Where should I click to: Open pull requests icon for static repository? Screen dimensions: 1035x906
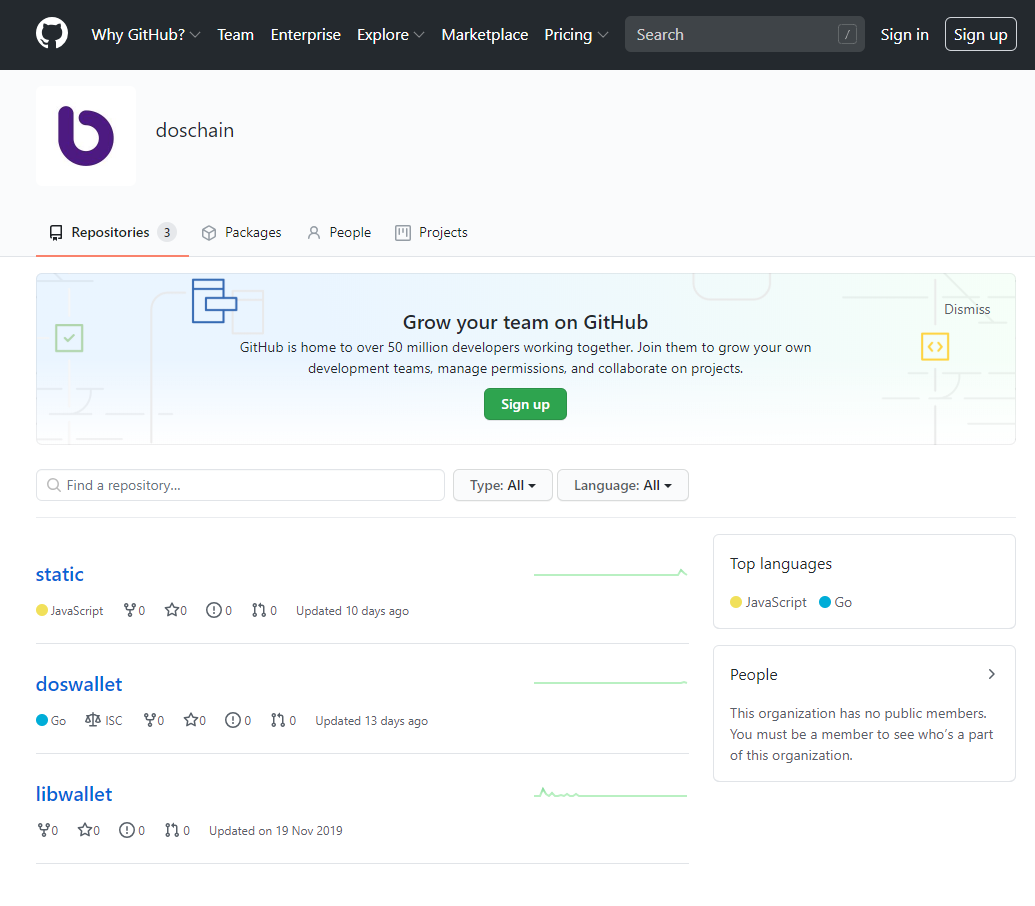point(259,610)
